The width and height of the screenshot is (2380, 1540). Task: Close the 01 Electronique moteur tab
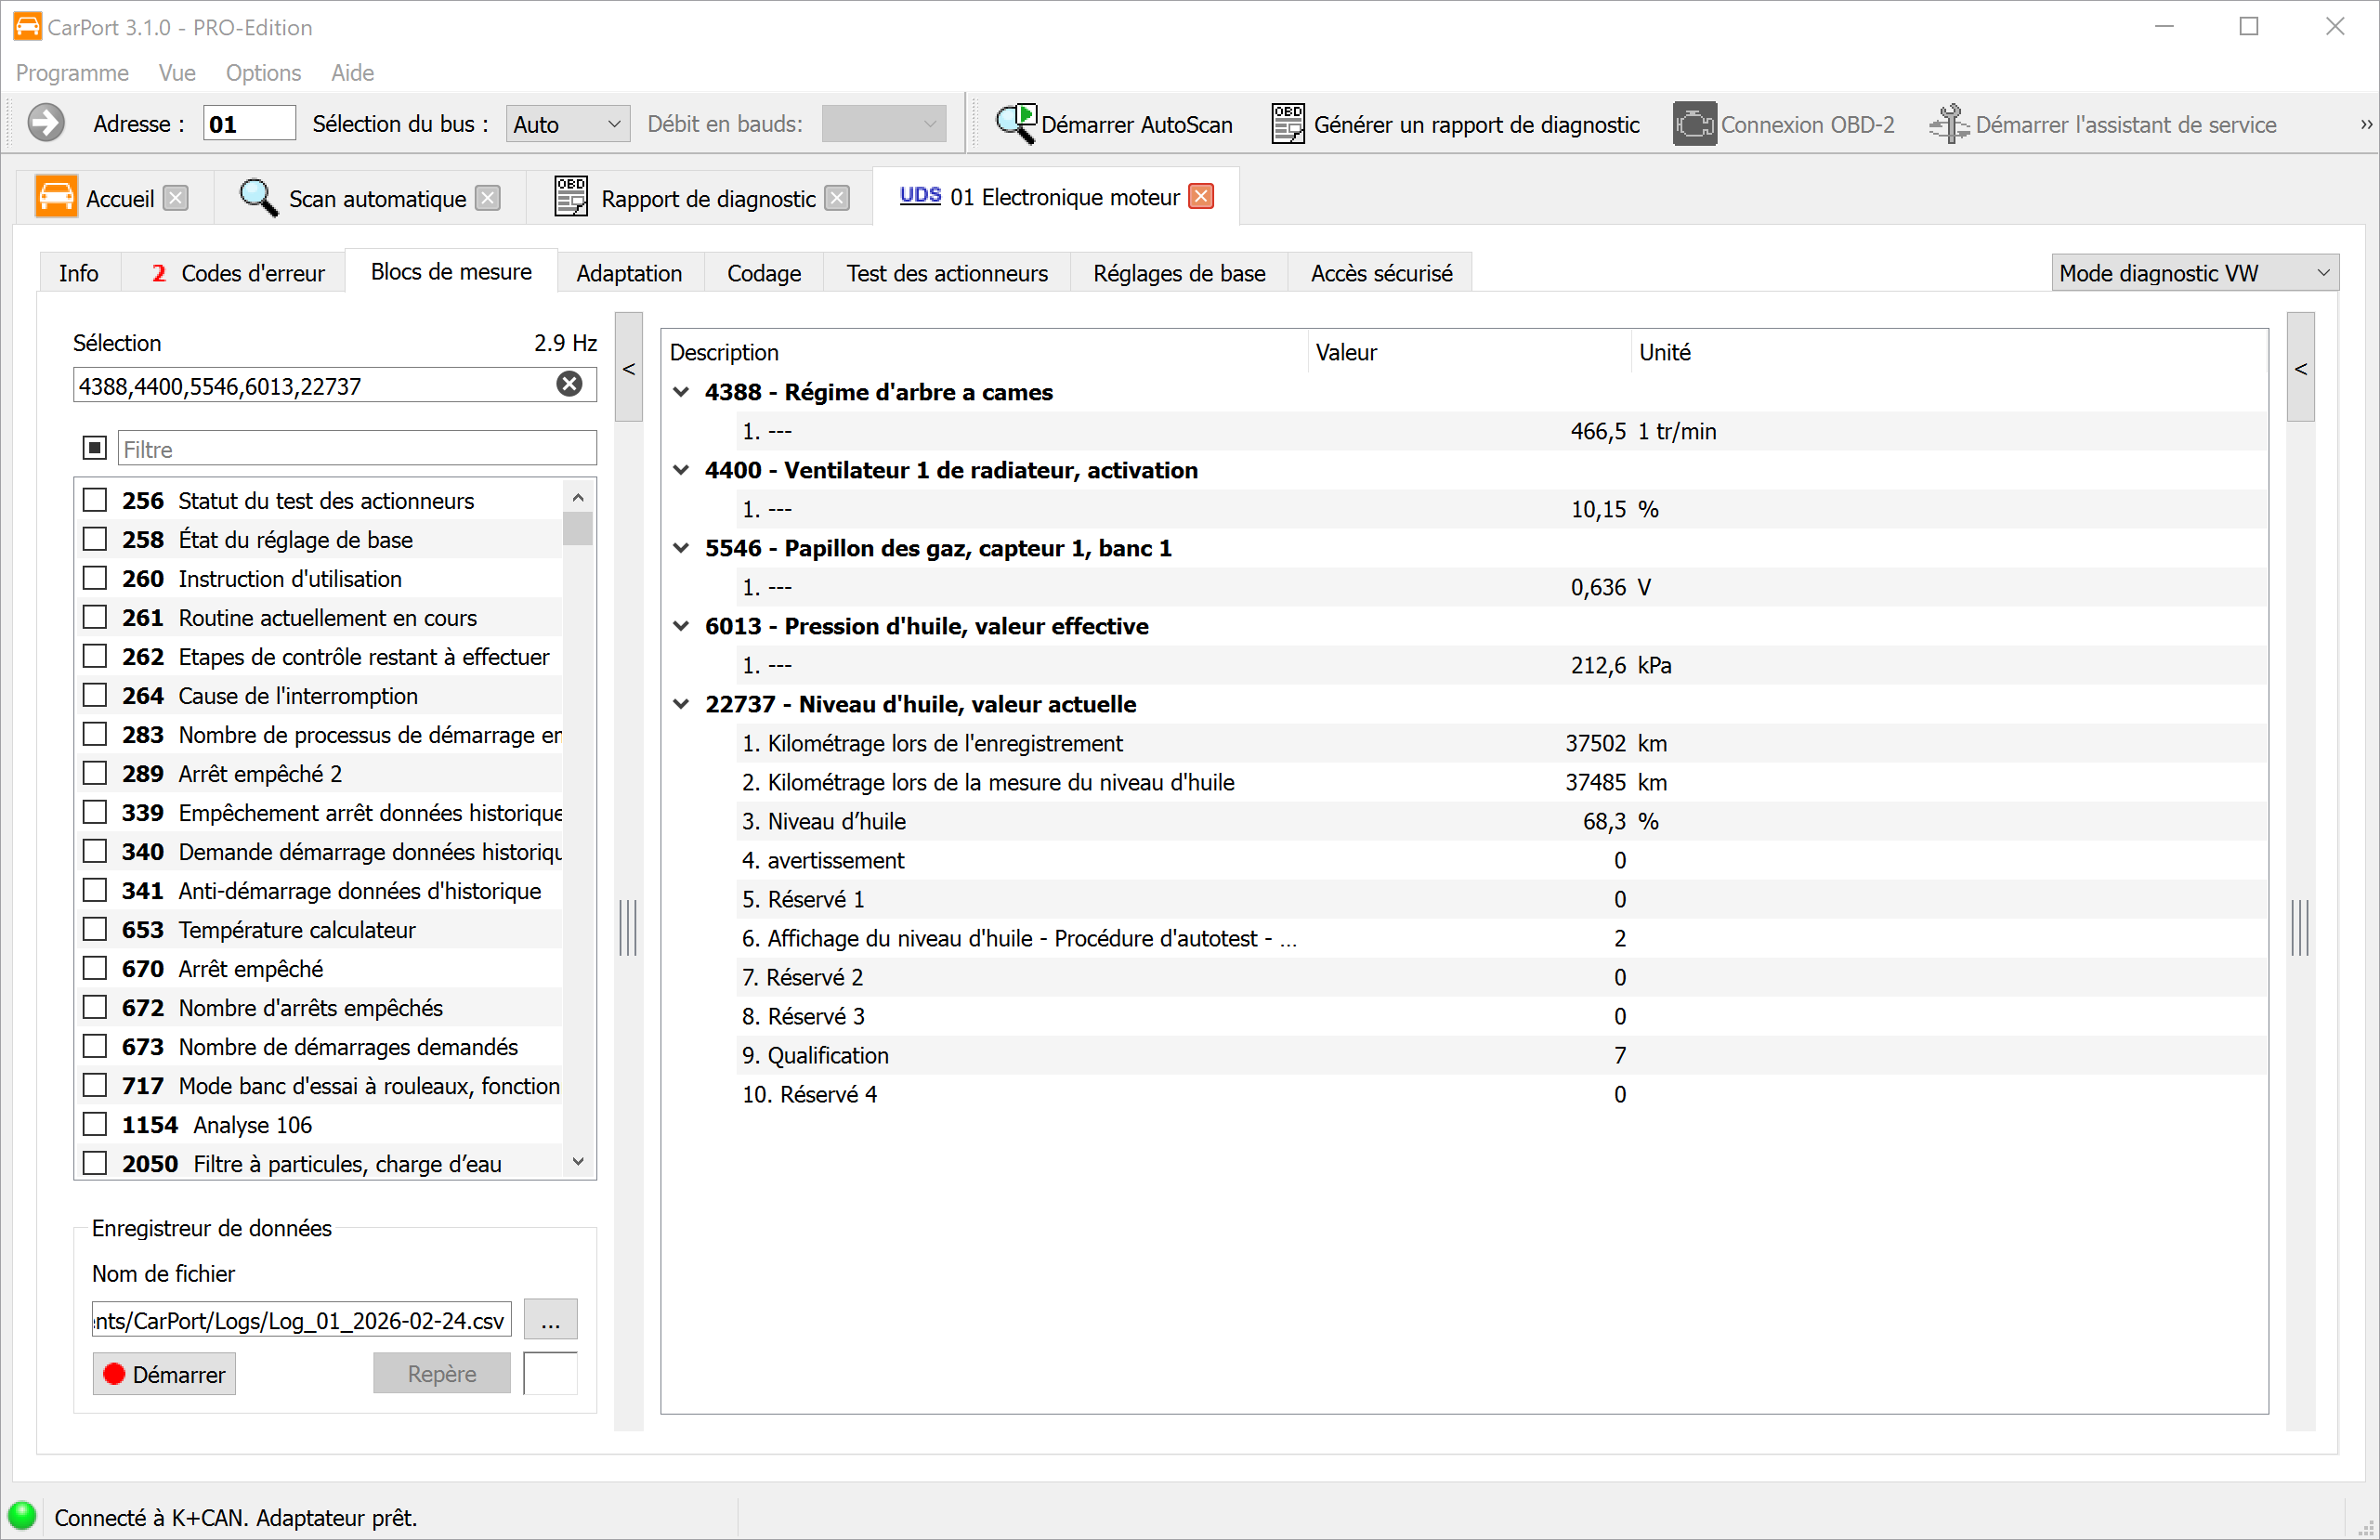tap(1201, 197)
